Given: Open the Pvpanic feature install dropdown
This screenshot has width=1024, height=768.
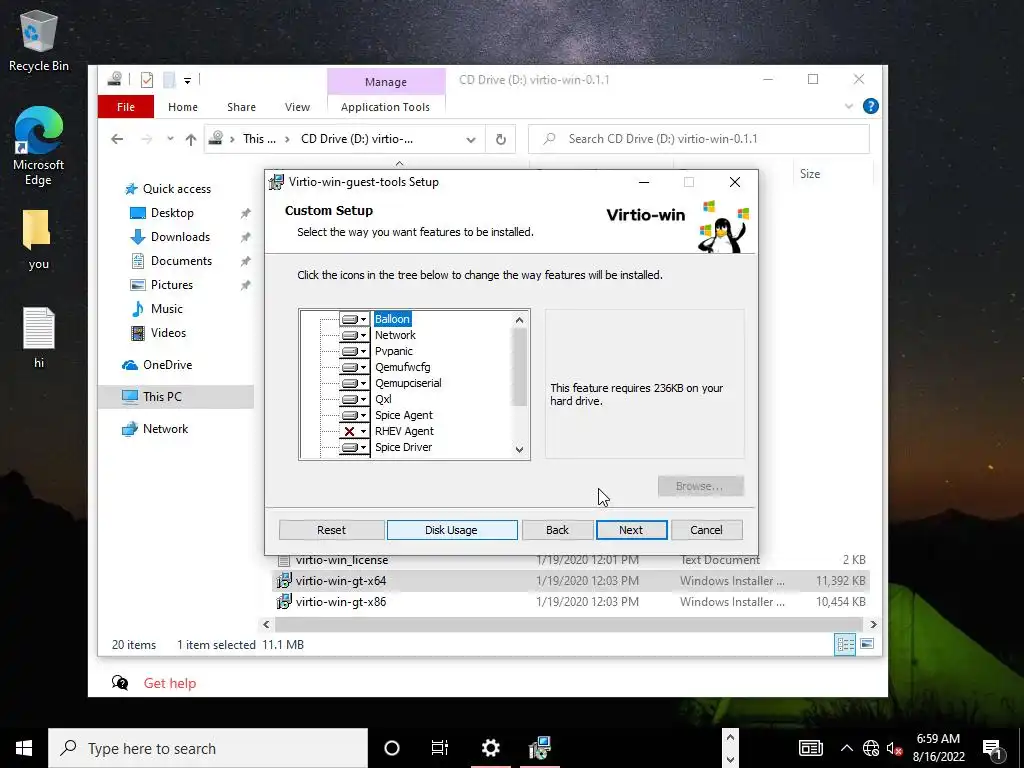Looking at the screenshot, I should tap(354, 351).
